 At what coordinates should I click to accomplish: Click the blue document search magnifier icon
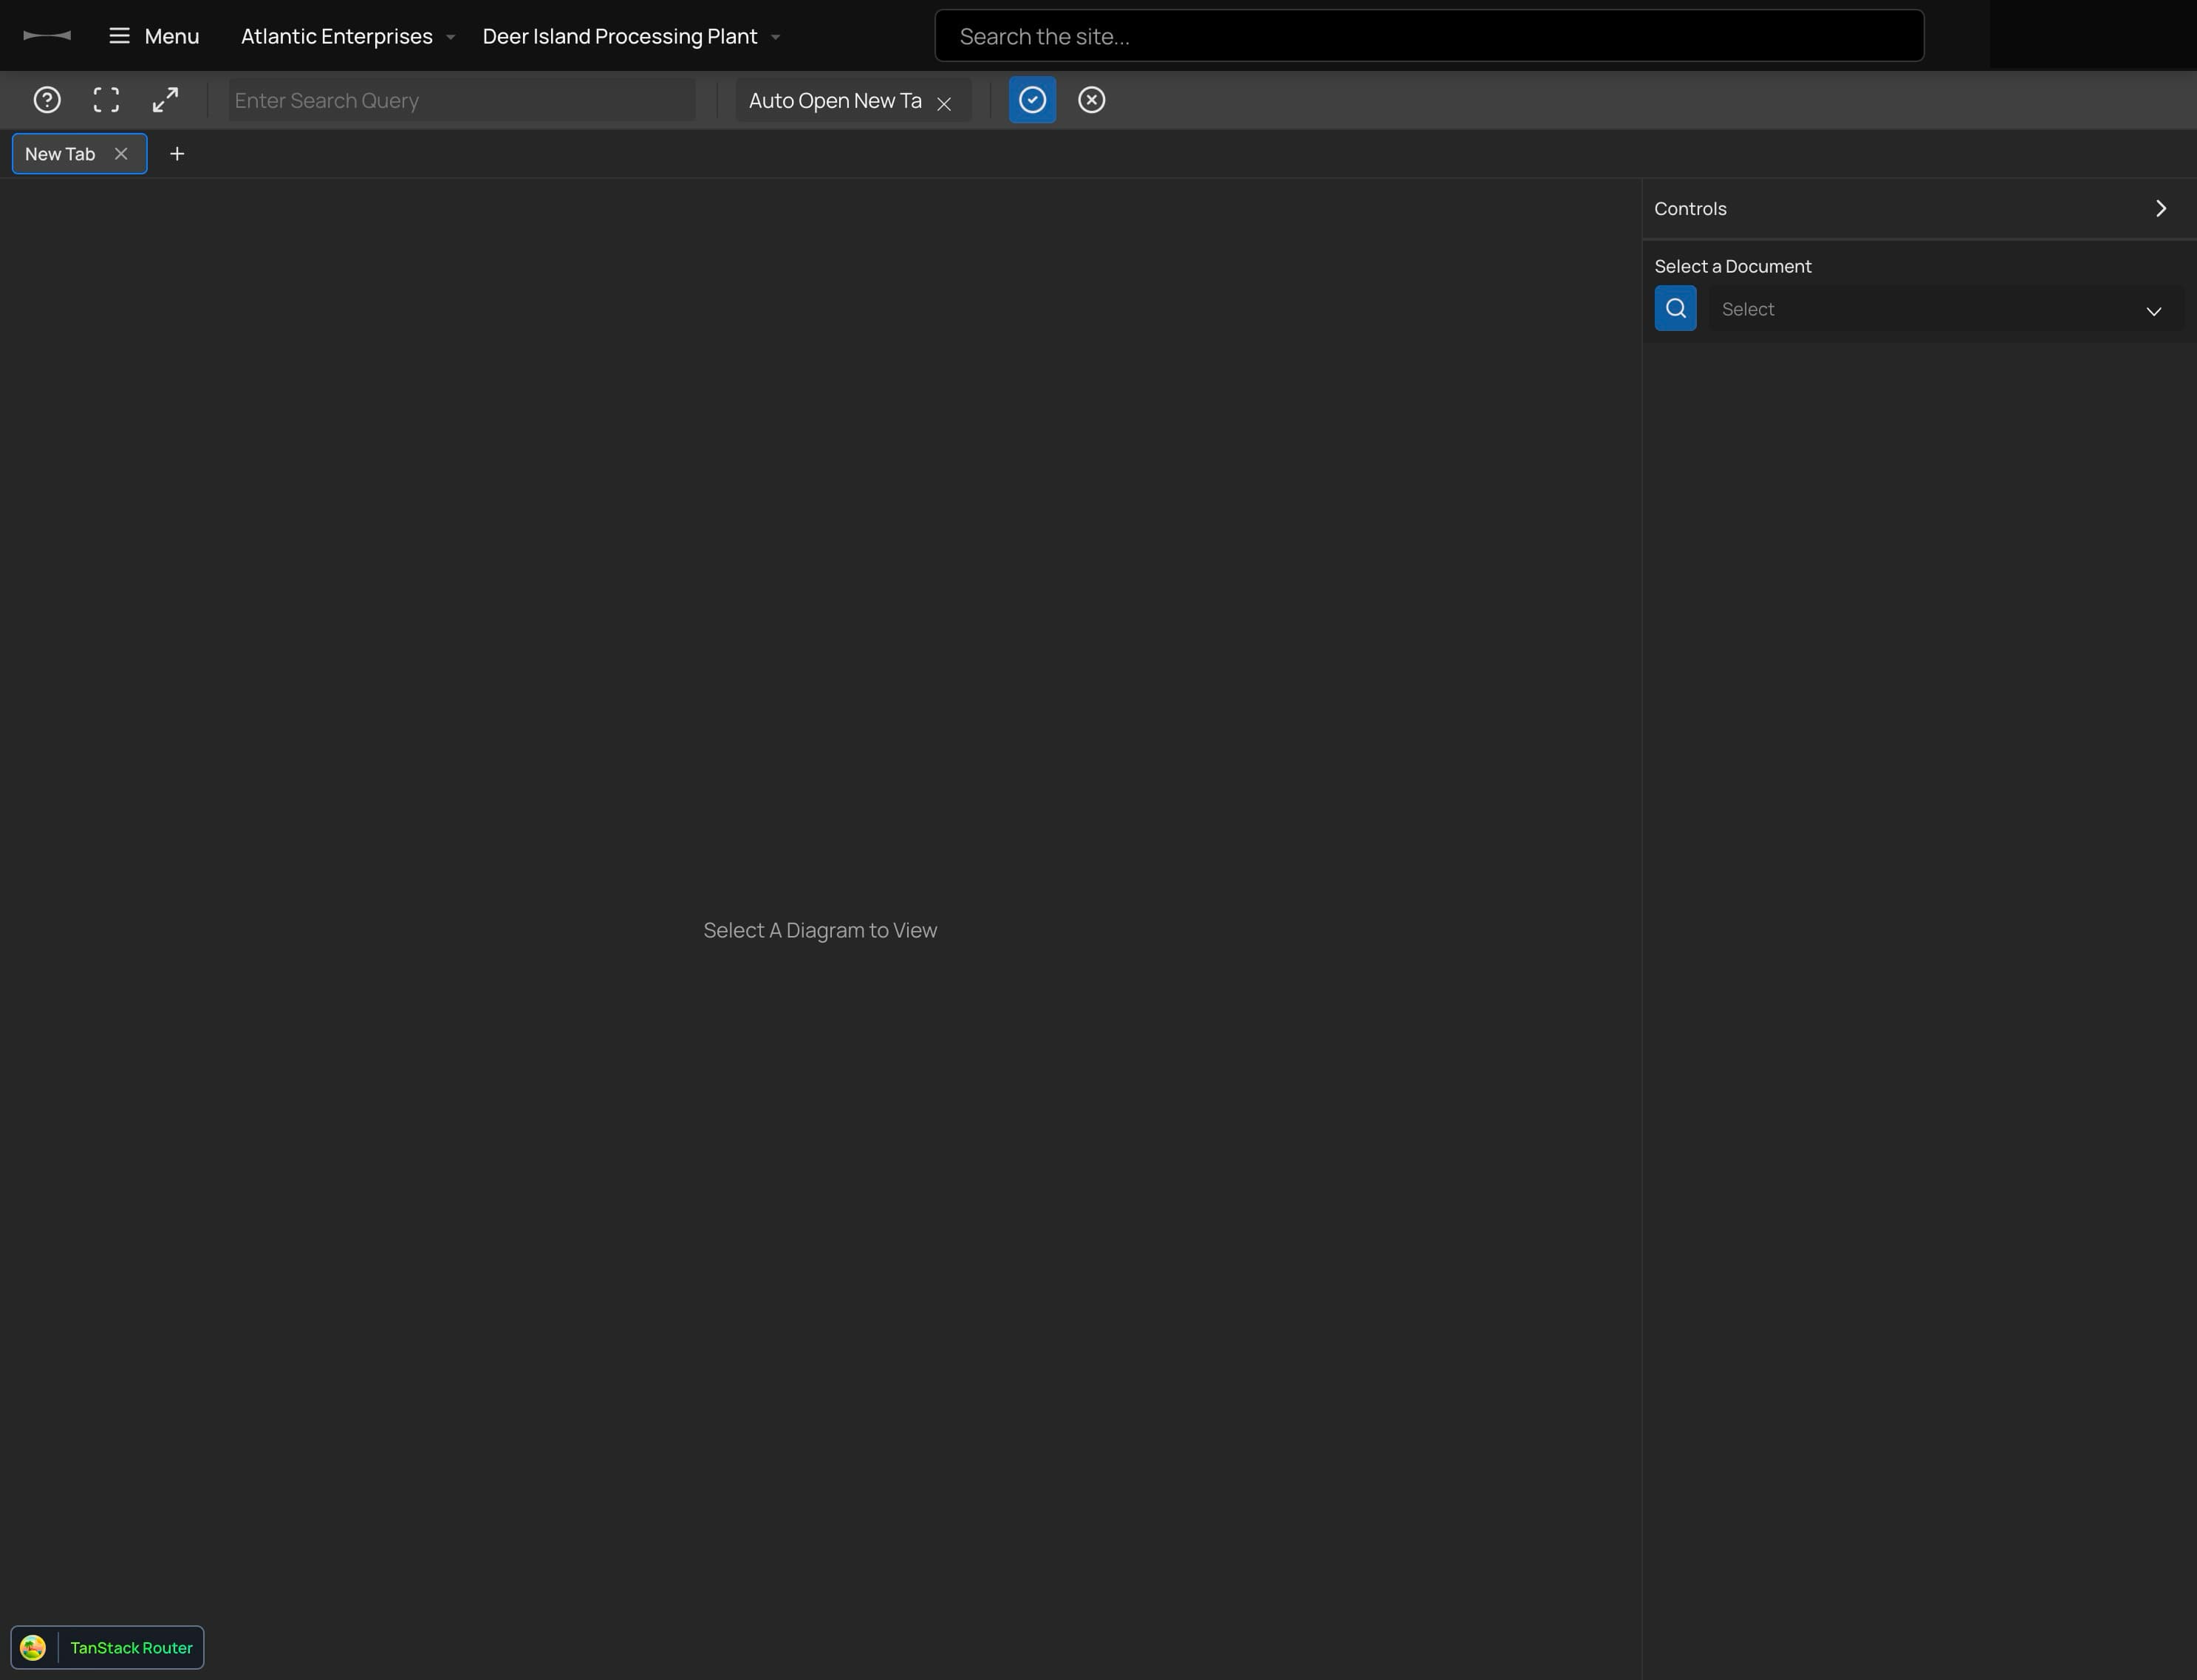[1675, 308]
